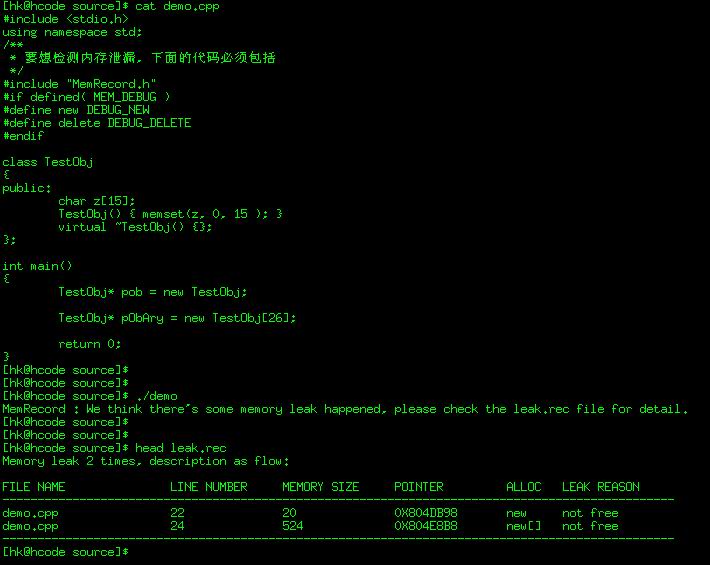710x565 pixels.
Task: Click the 'virtual ~TestObj()' destructor line
Action: point(135,227)
